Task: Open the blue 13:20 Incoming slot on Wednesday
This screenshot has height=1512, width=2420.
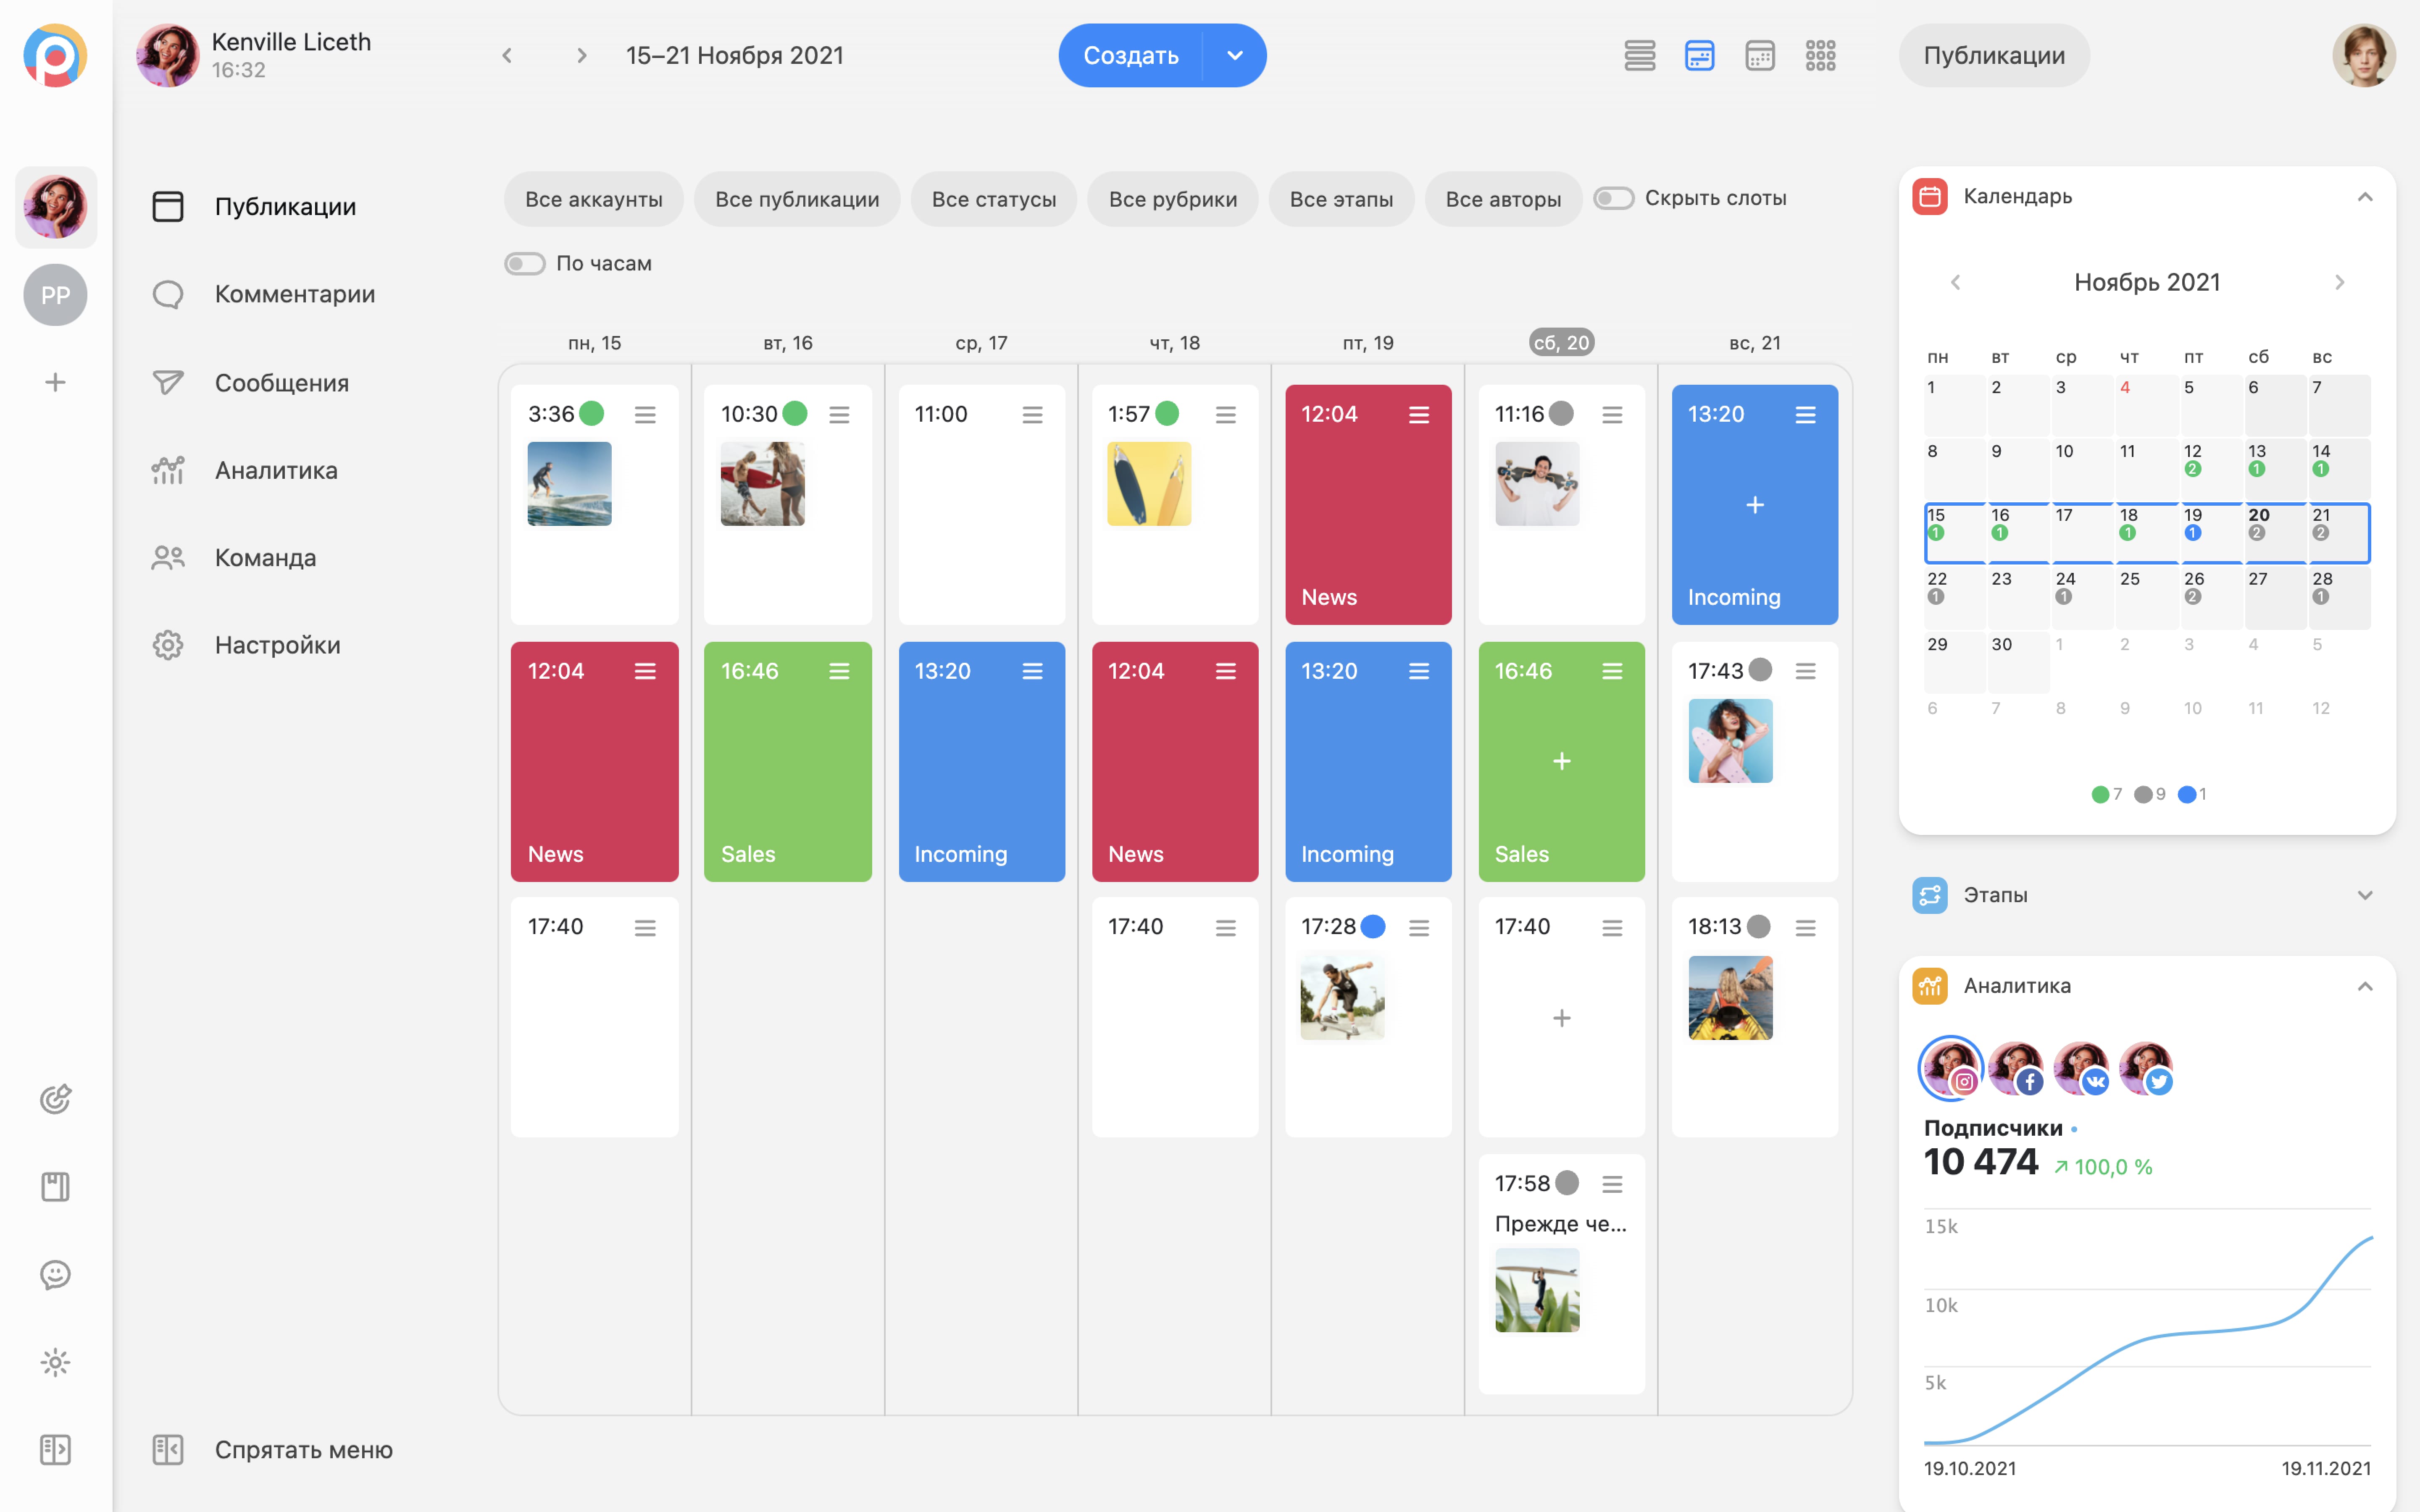Action: click(x=982, y=761)
